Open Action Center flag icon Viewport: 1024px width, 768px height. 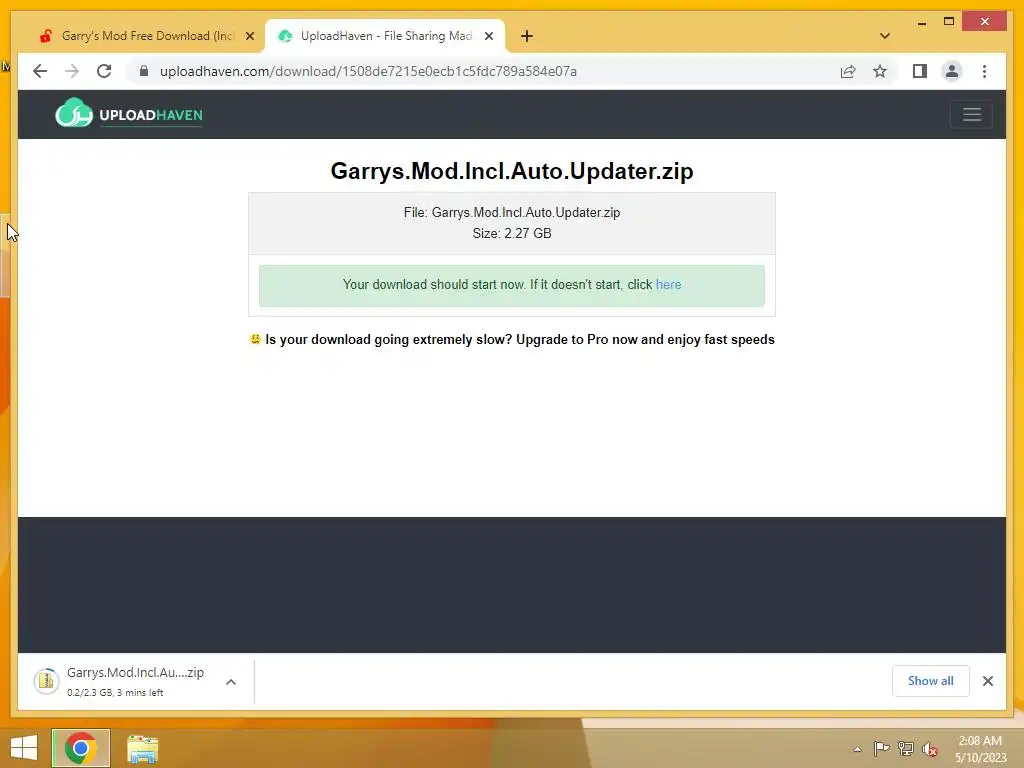(x=881, y=749)
